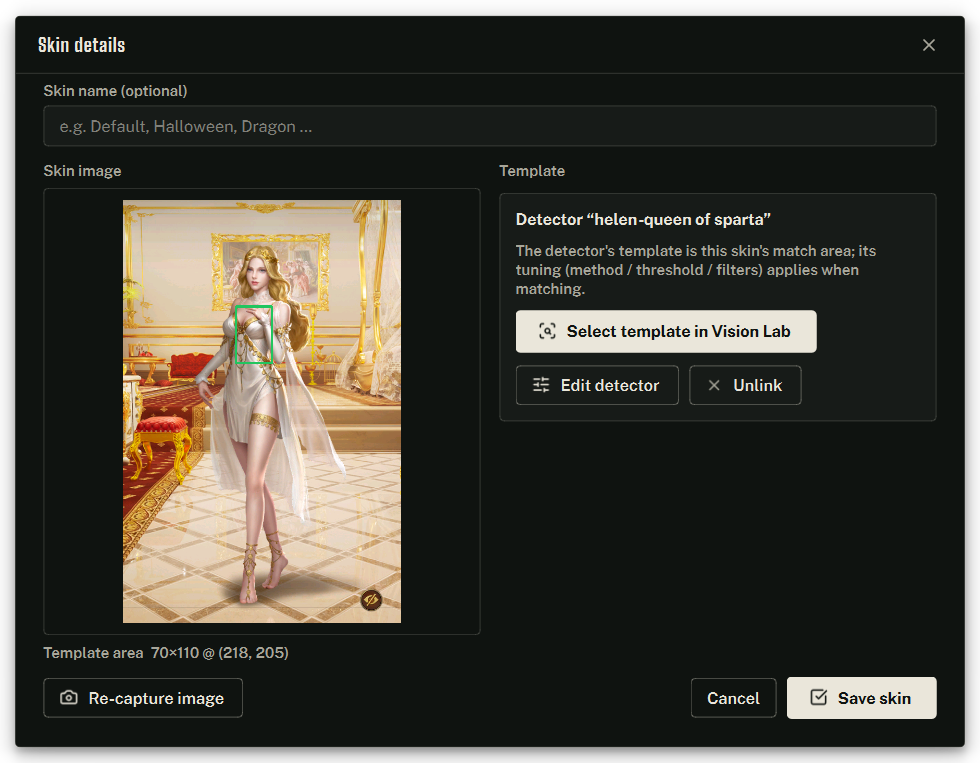Image resolution: width=980 pixels, height=763 pixels.
Task: Click the "Skin name (optional)" label
Action: click(115, 91)
